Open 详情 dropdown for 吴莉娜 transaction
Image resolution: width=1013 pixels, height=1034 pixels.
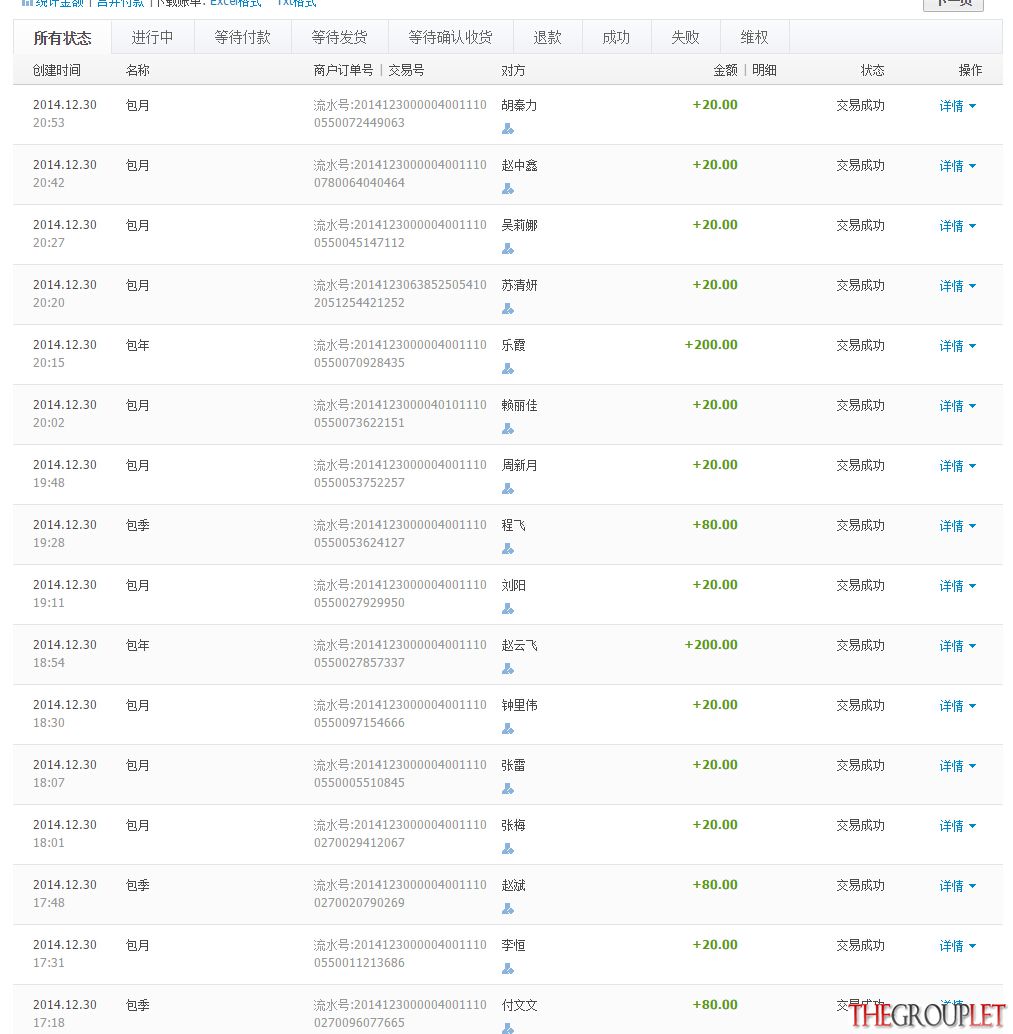point(958,226)
